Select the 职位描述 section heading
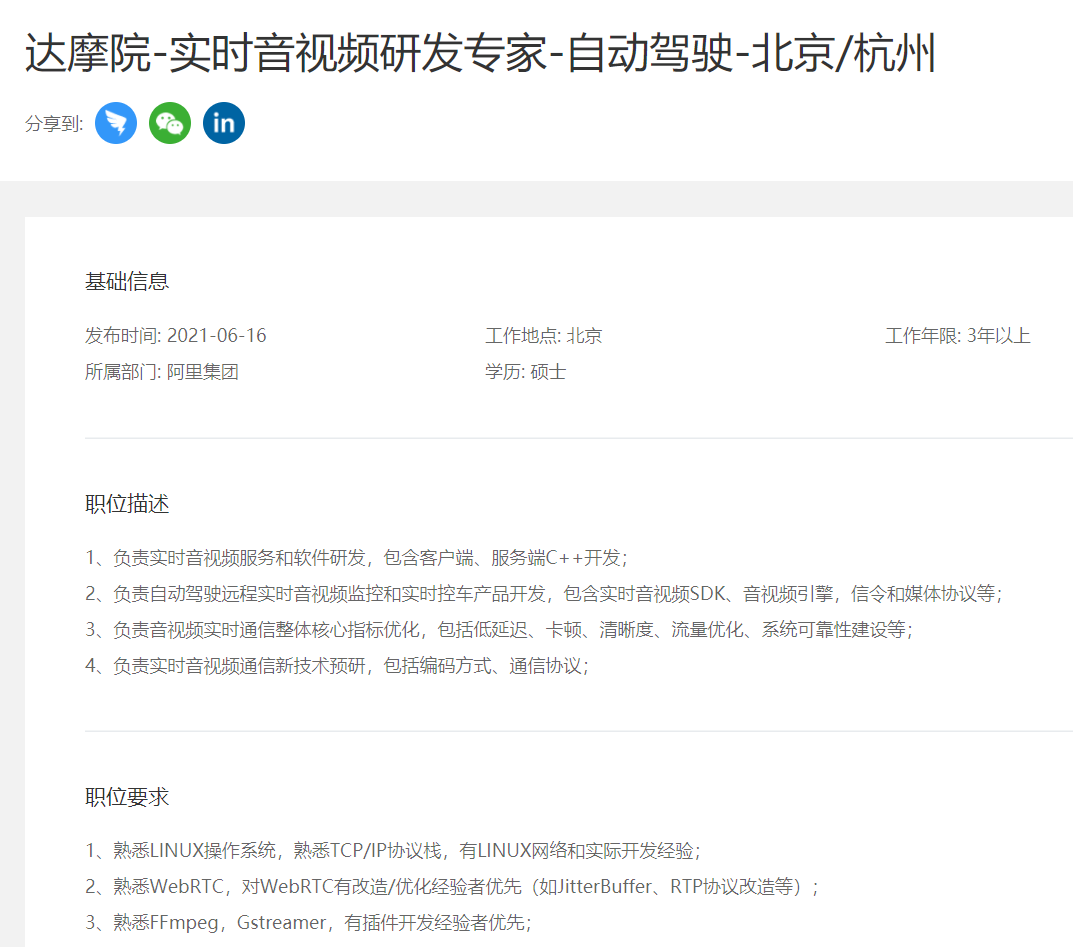Image resolution: width=1073 pixels, height=947 pixels. [127, 503]
